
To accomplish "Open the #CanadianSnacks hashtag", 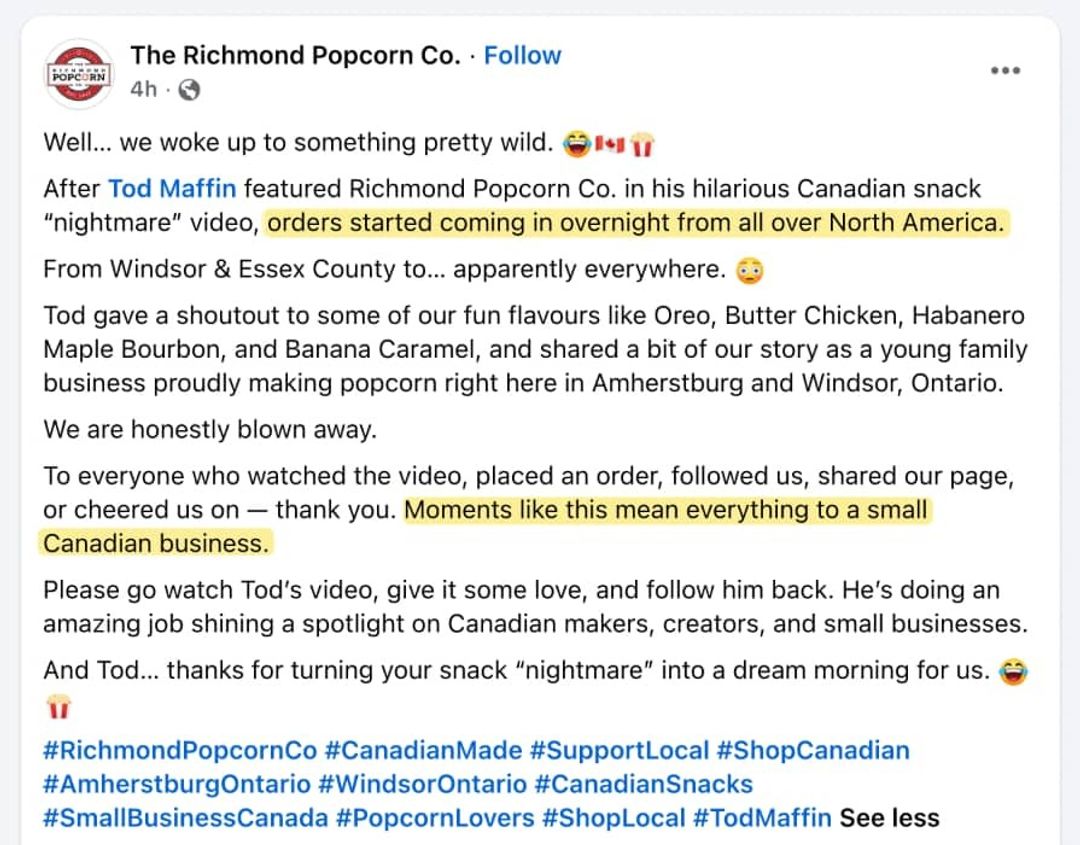I will pos(643,784).
